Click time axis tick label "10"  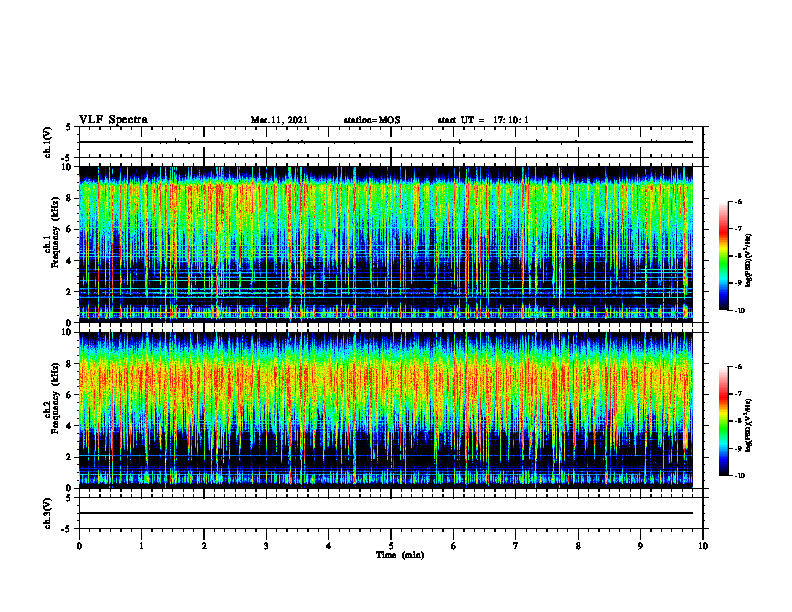coord(703,546)
